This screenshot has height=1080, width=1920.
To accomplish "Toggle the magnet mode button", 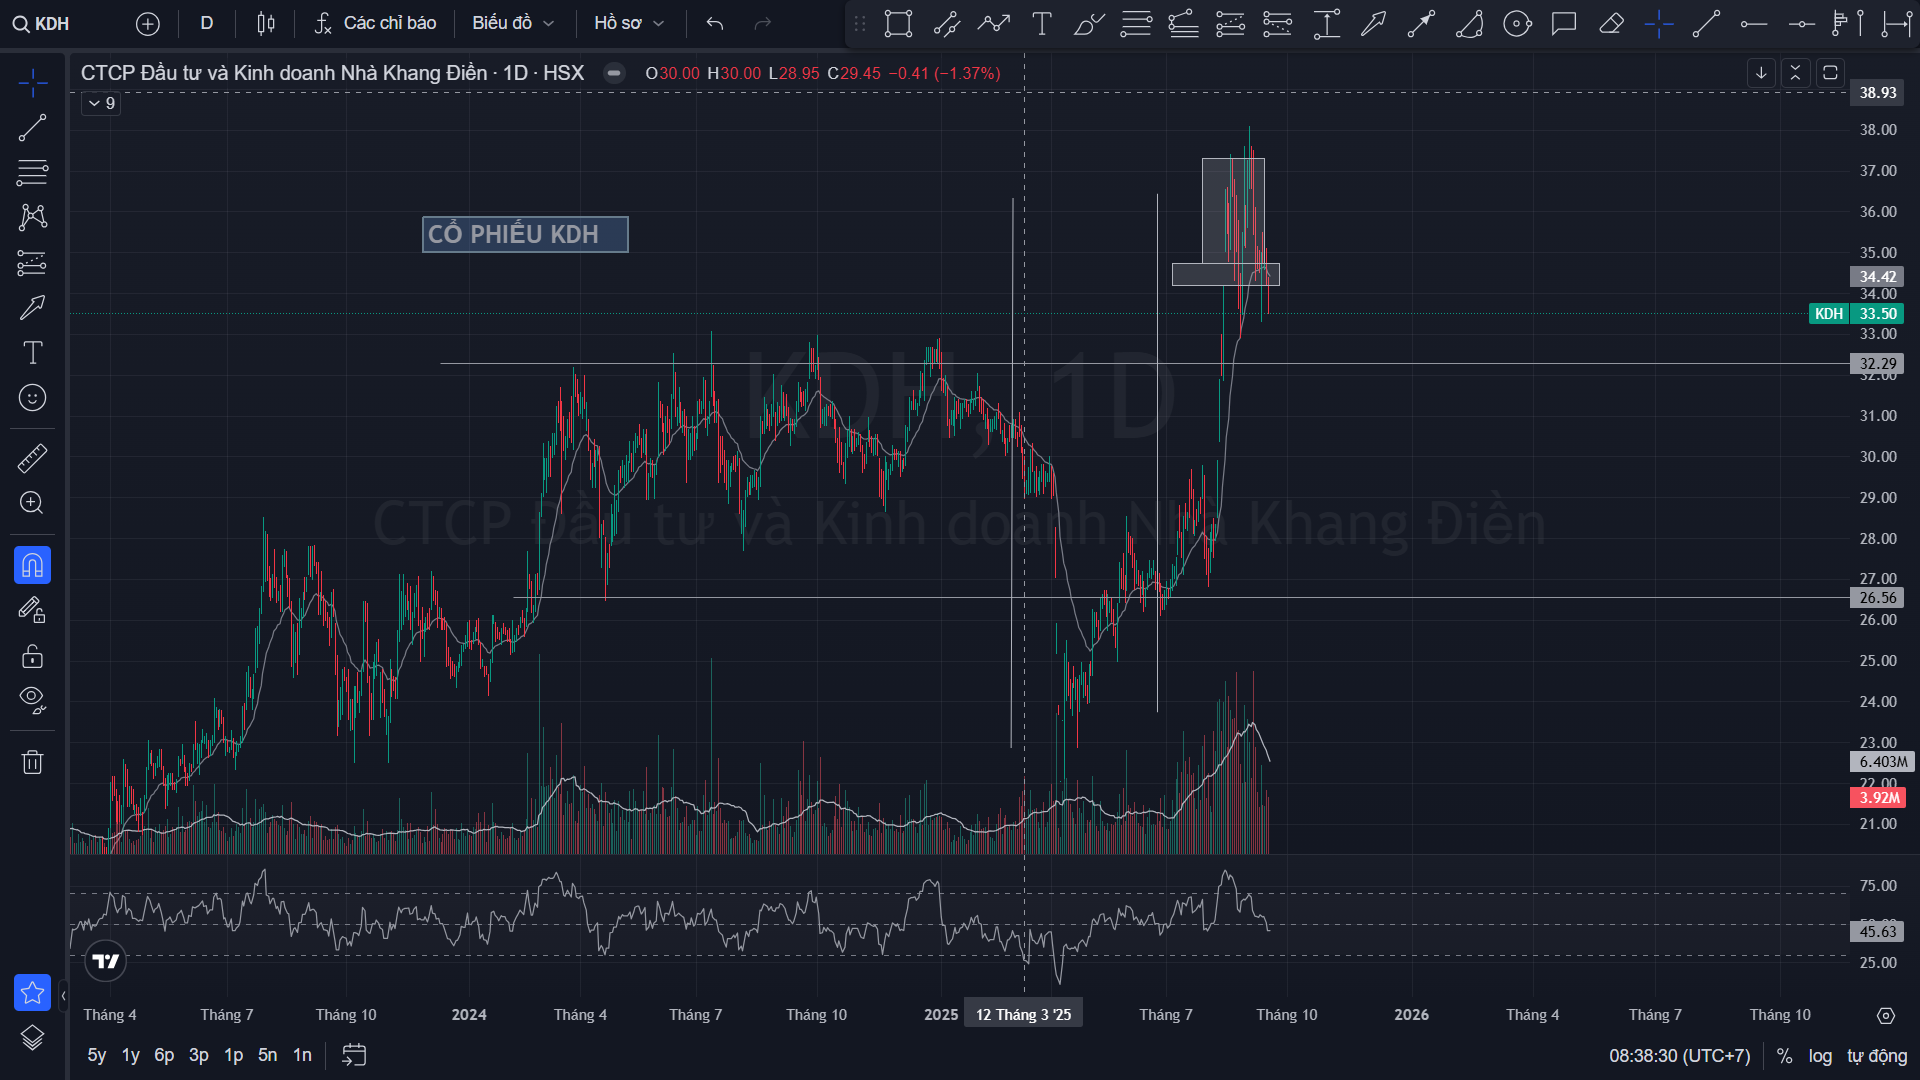I will click(x=32, y=565).
